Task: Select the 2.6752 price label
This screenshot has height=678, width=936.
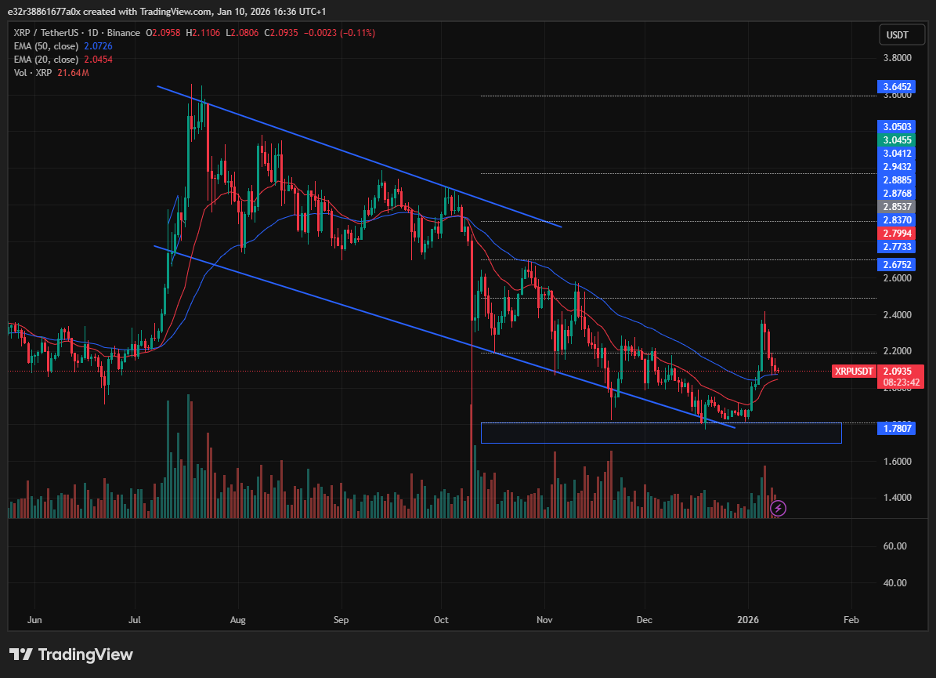Action: pyautogui.click(x=897, y=264)
